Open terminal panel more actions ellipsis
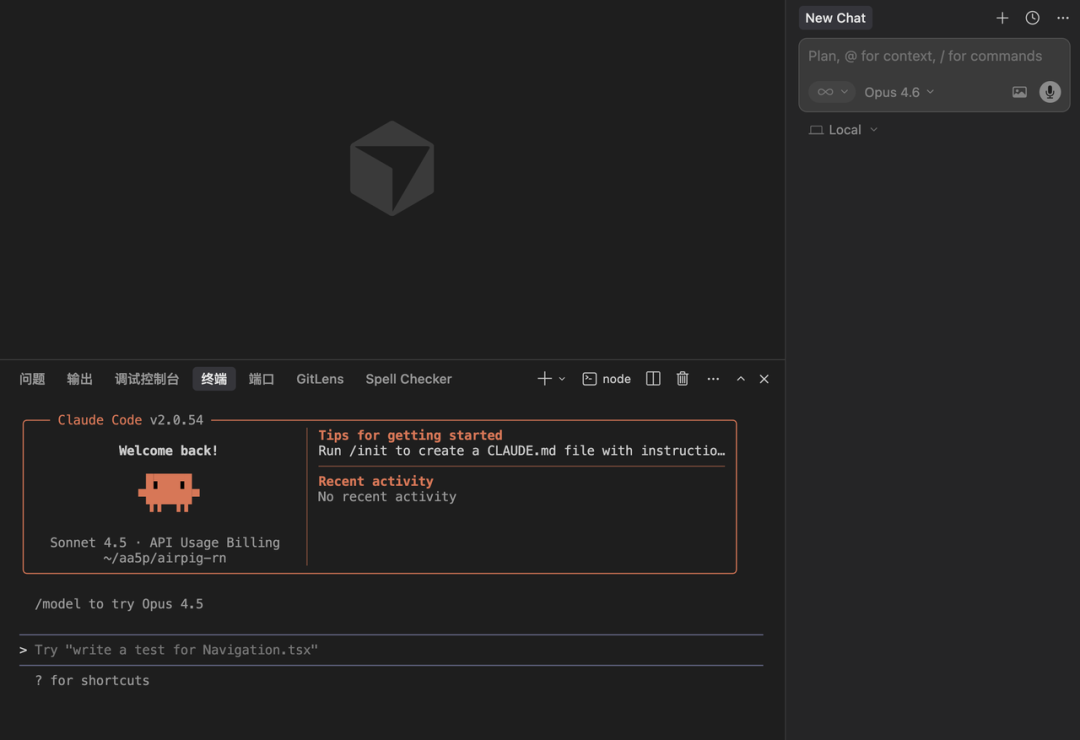 (x=713, y=379)
